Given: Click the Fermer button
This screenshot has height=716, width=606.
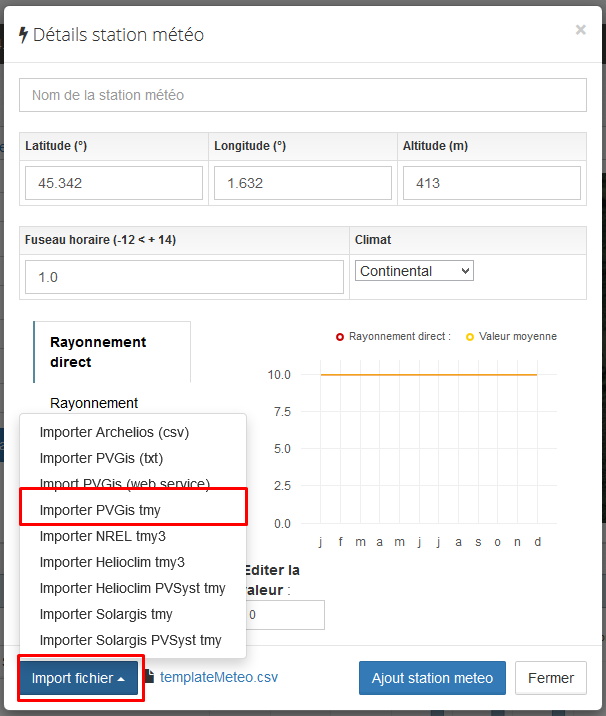Looking at the screenshot, I should tap(551, 678).
